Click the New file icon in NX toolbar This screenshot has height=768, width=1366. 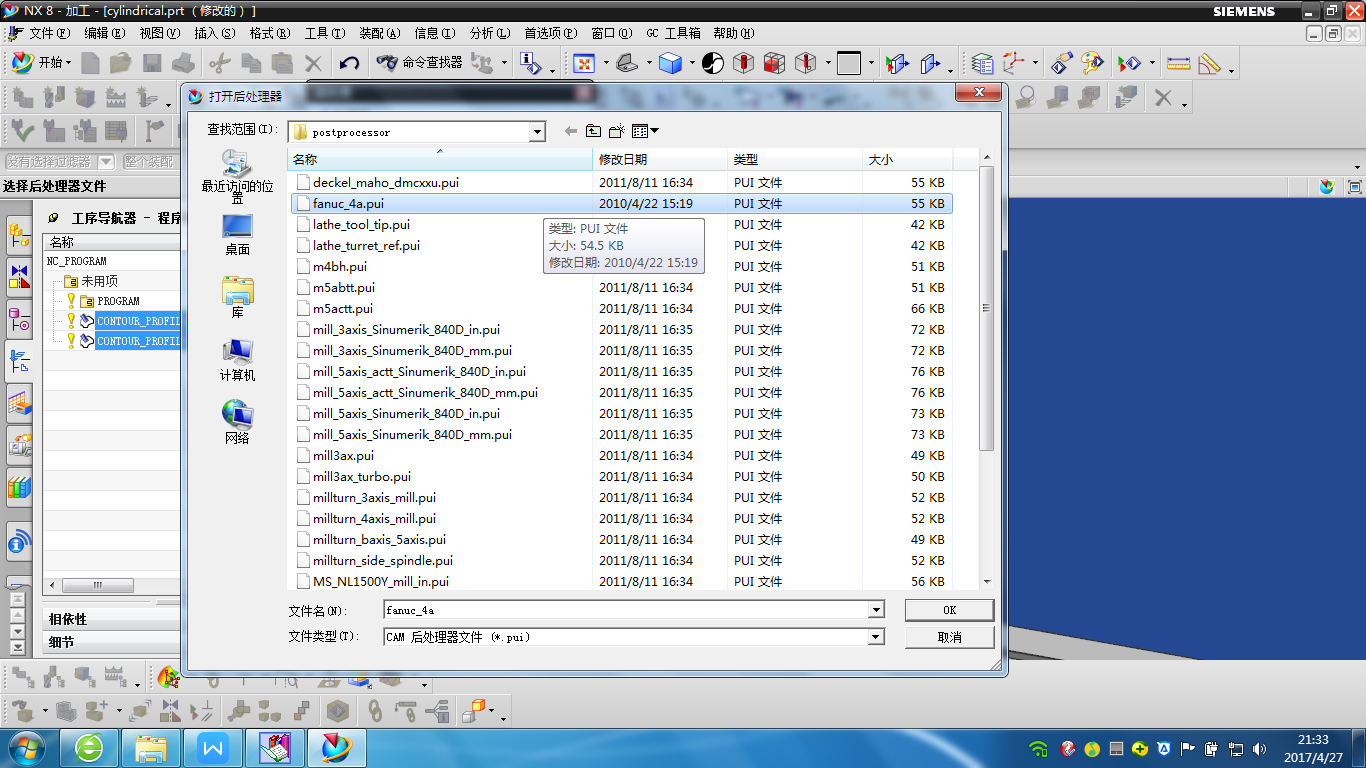click(91, 63)
